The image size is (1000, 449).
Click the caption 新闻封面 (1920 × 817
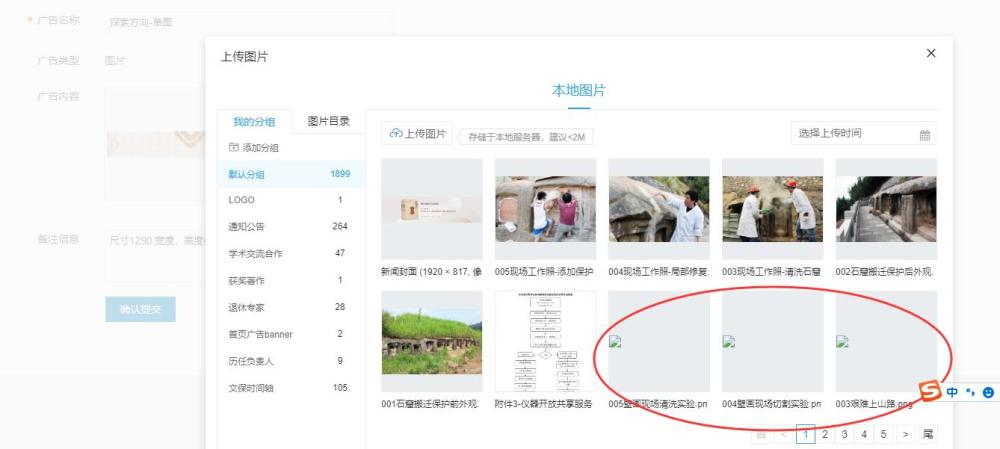[x=431, y=272]
